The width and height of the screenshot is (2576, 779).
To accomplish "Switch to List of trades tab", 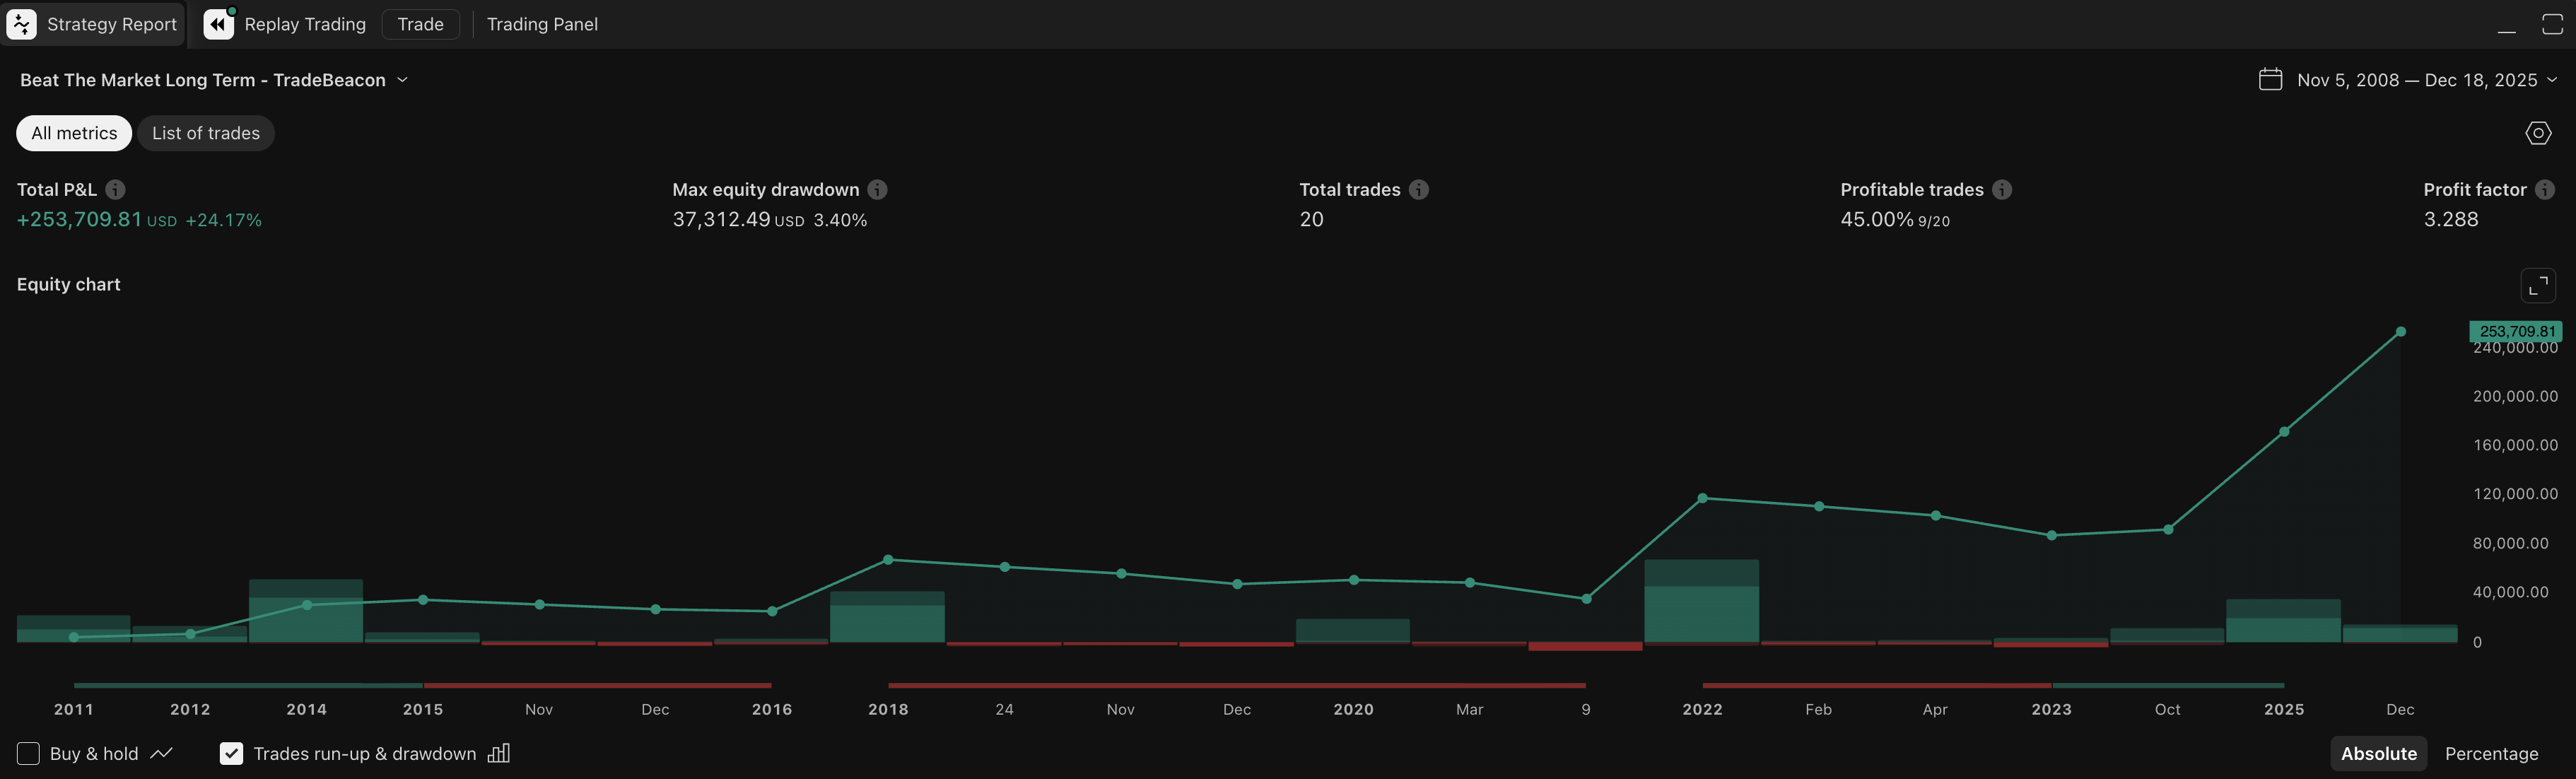I will click(x=205, y=133).
